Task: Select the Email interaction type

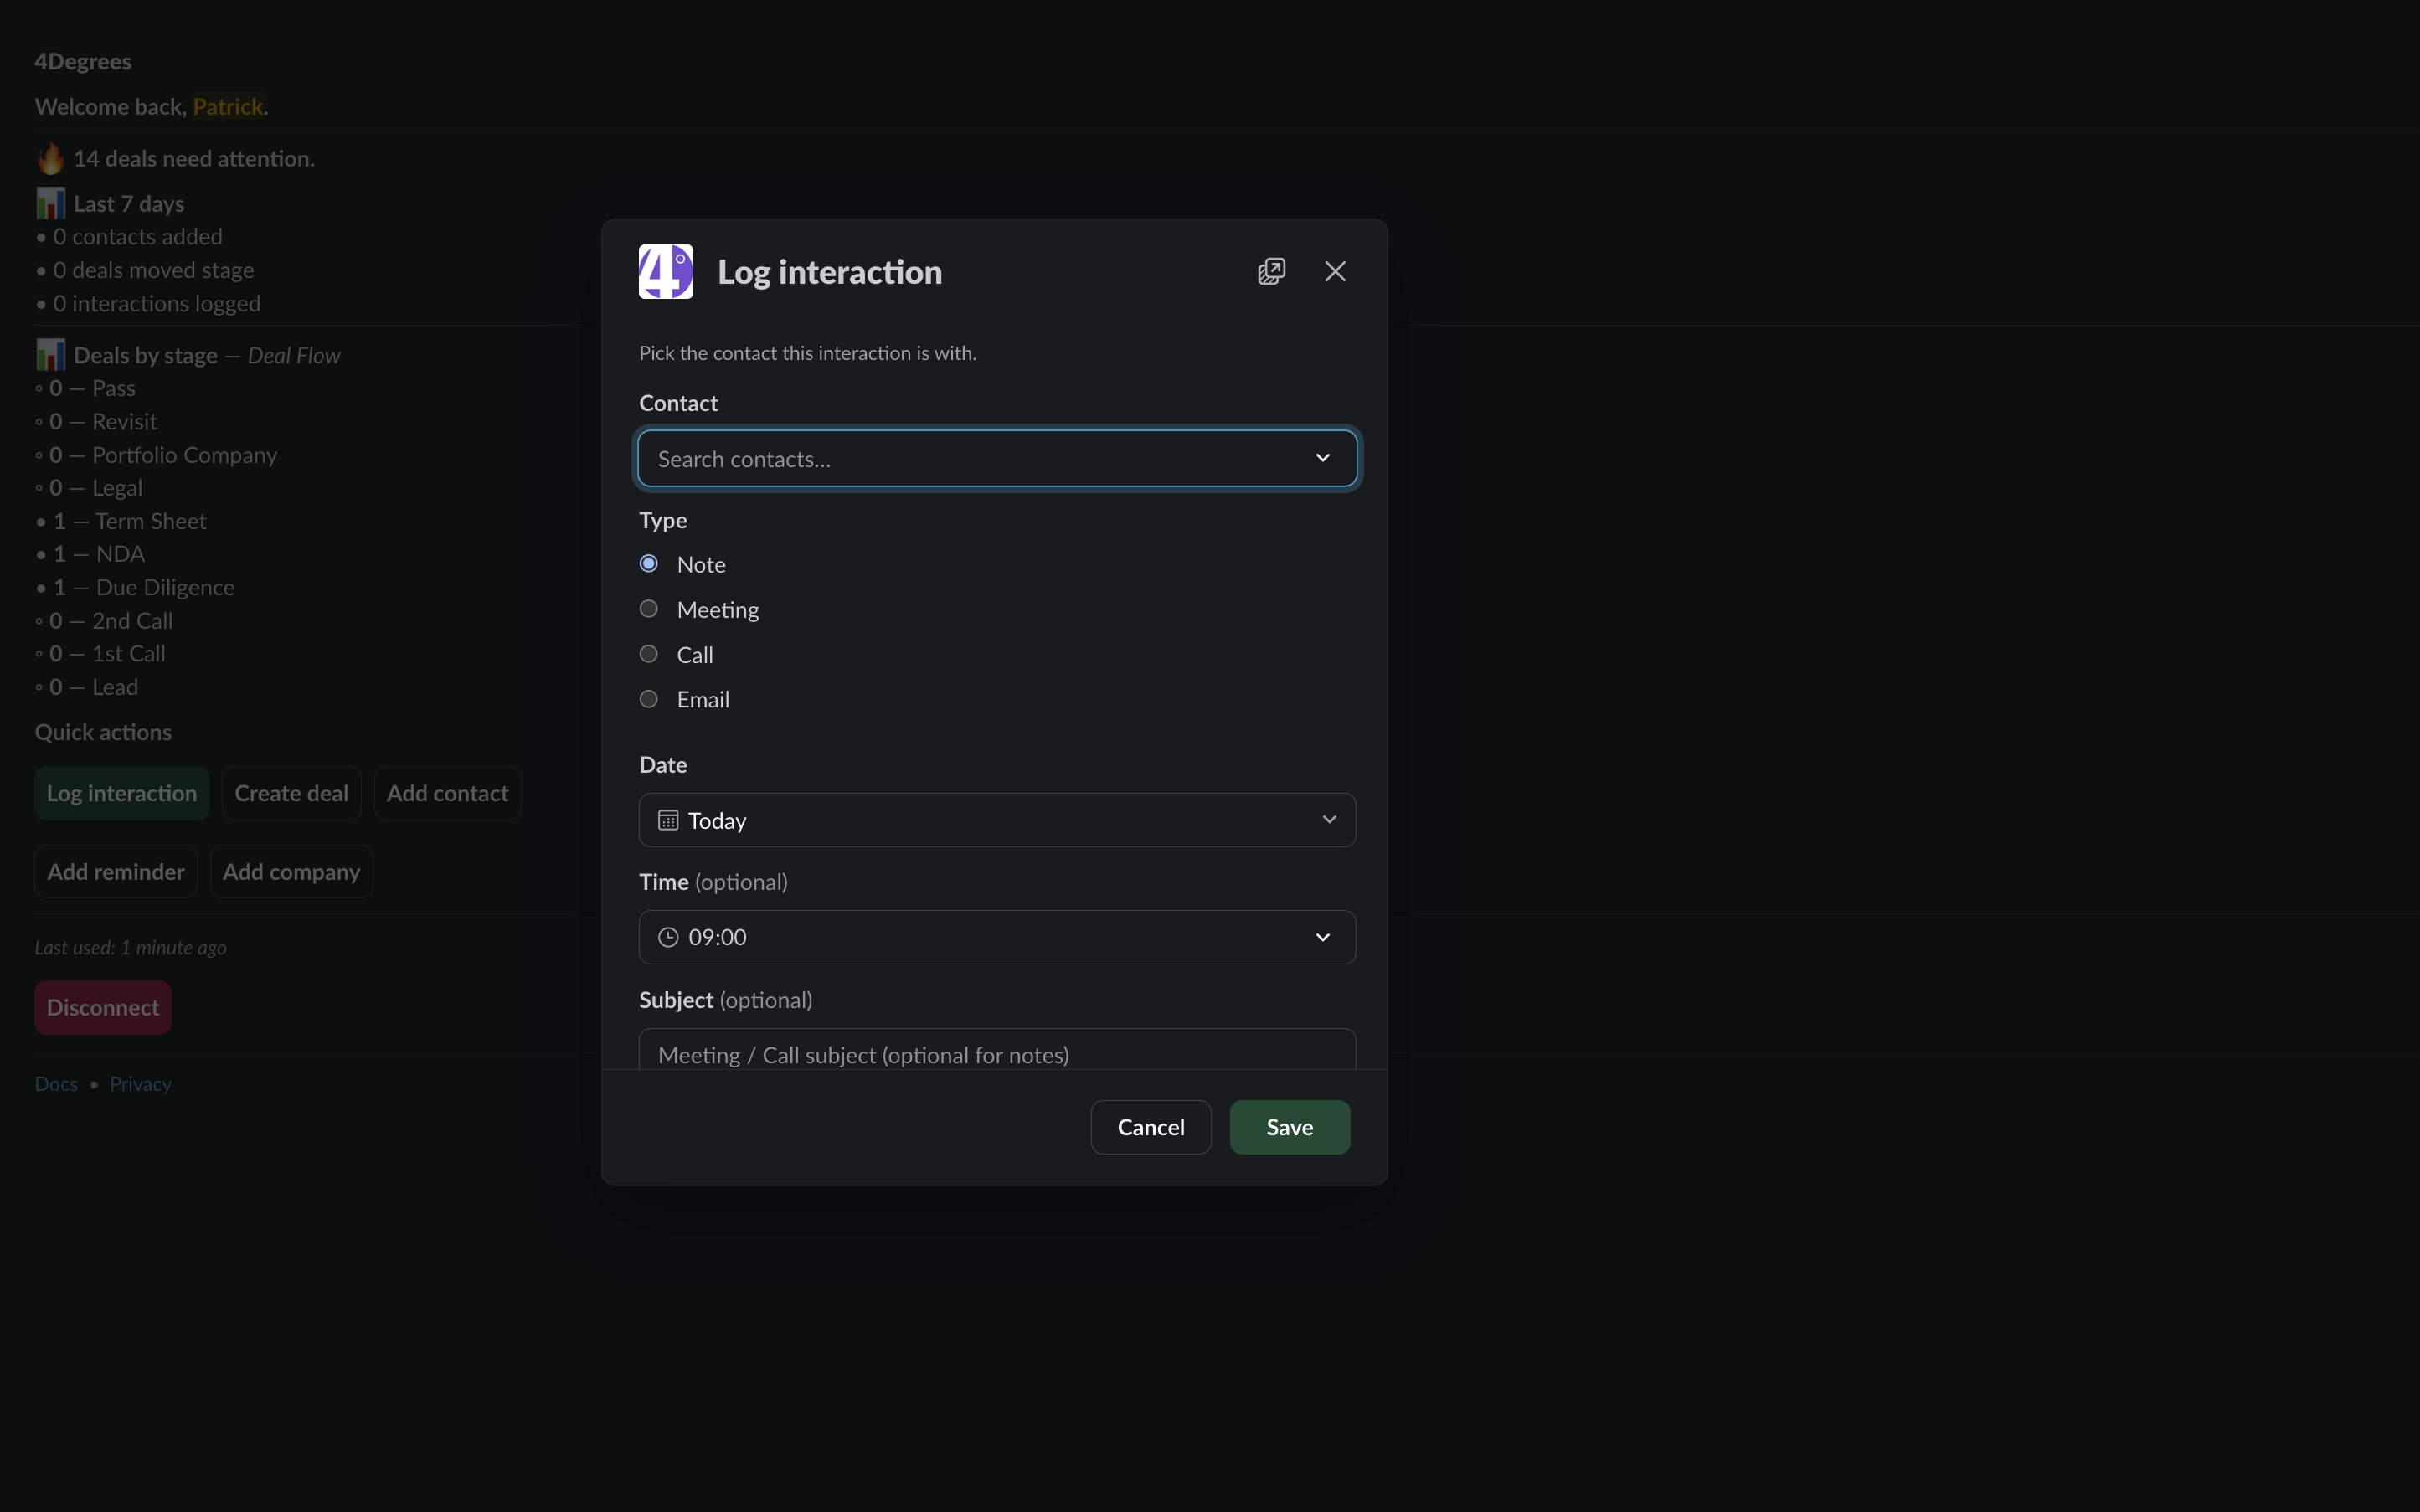Action: tap(649, 699)
